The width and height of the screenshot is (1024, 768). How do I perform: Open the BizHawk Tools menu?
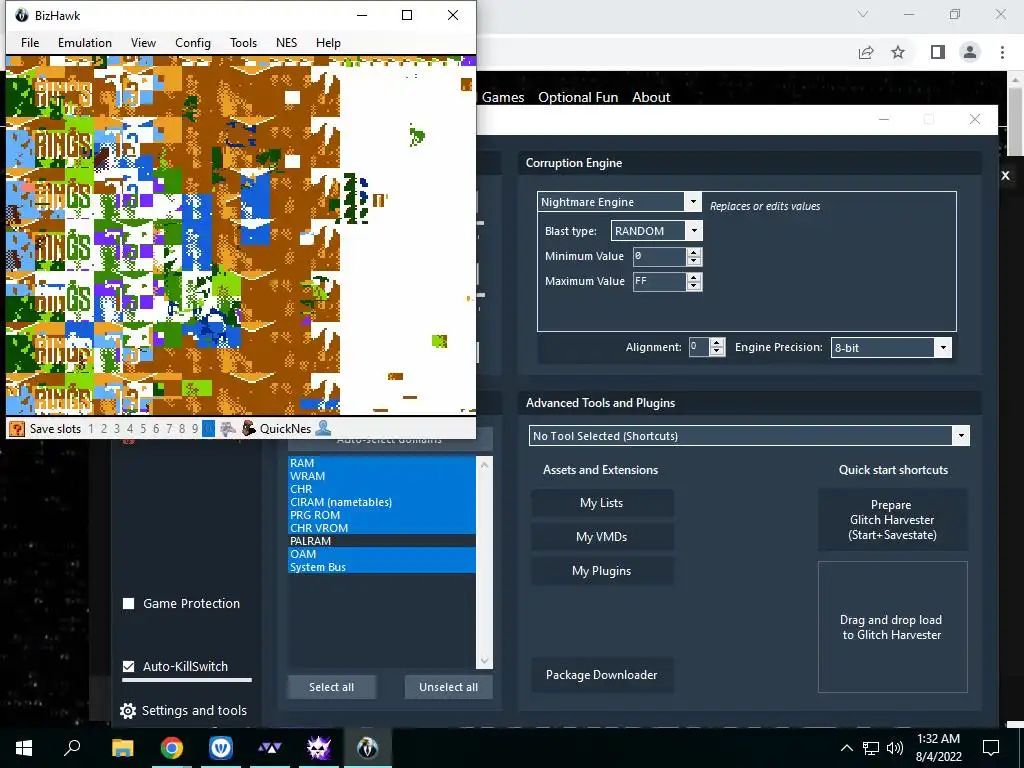243,42
